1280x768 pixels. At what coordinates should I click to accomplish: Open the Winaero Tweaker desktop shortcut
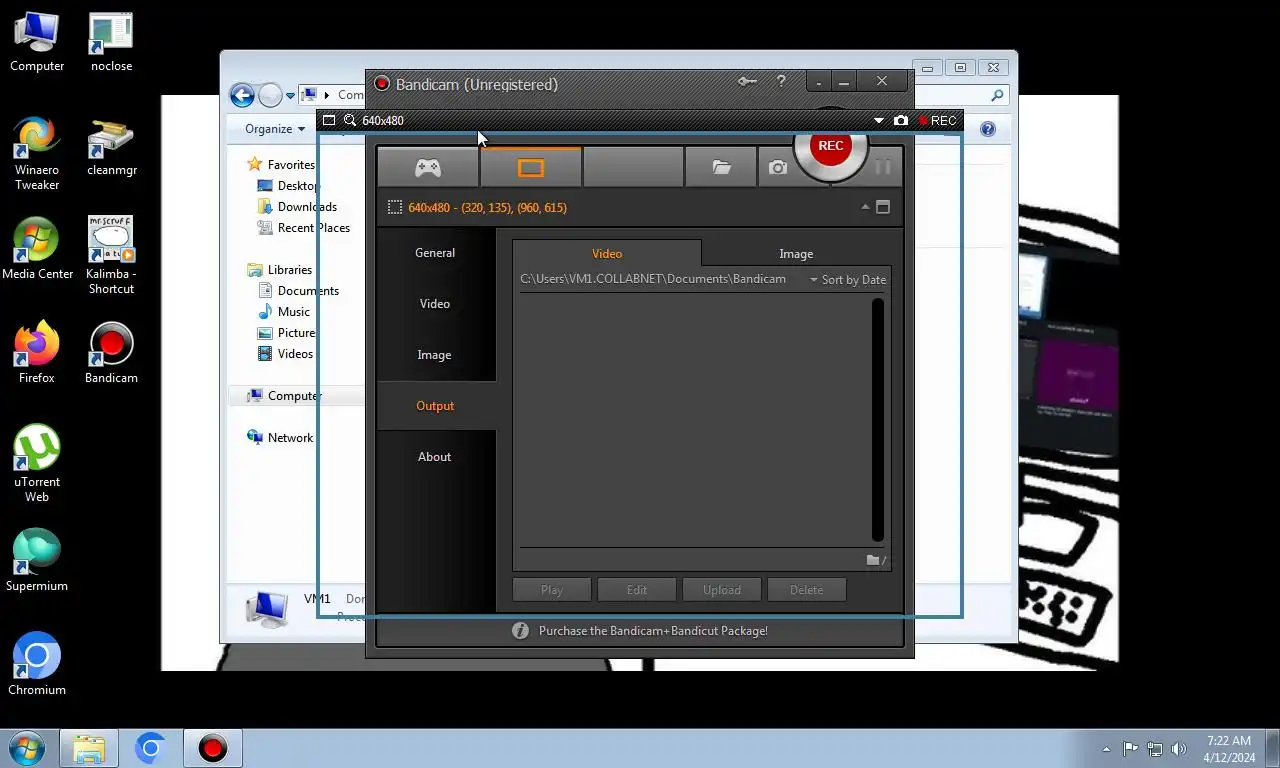coord(37,154)
